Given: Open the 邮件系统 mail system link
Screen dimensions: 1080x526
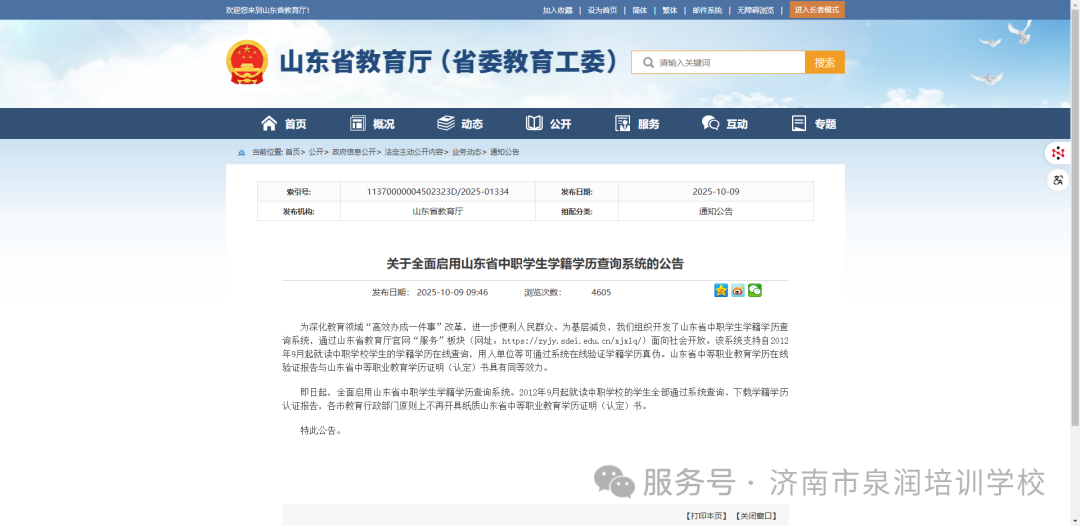Looking at the screenshot, I should (707, 10).
